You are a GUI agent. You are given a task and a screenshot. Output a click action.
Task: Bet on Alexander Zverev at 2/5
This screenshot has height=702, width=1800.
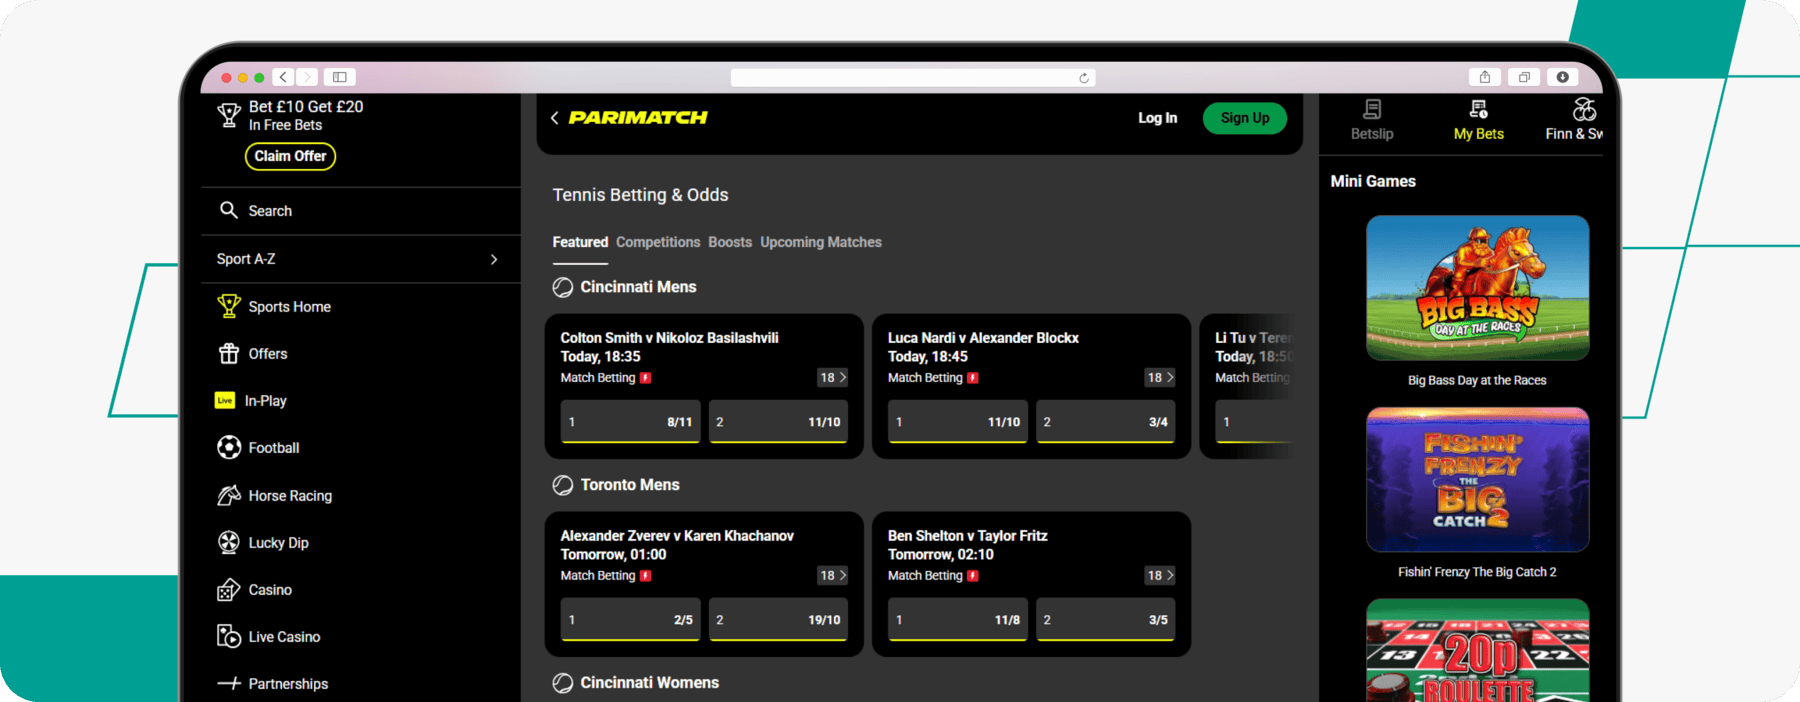(630, 620)
